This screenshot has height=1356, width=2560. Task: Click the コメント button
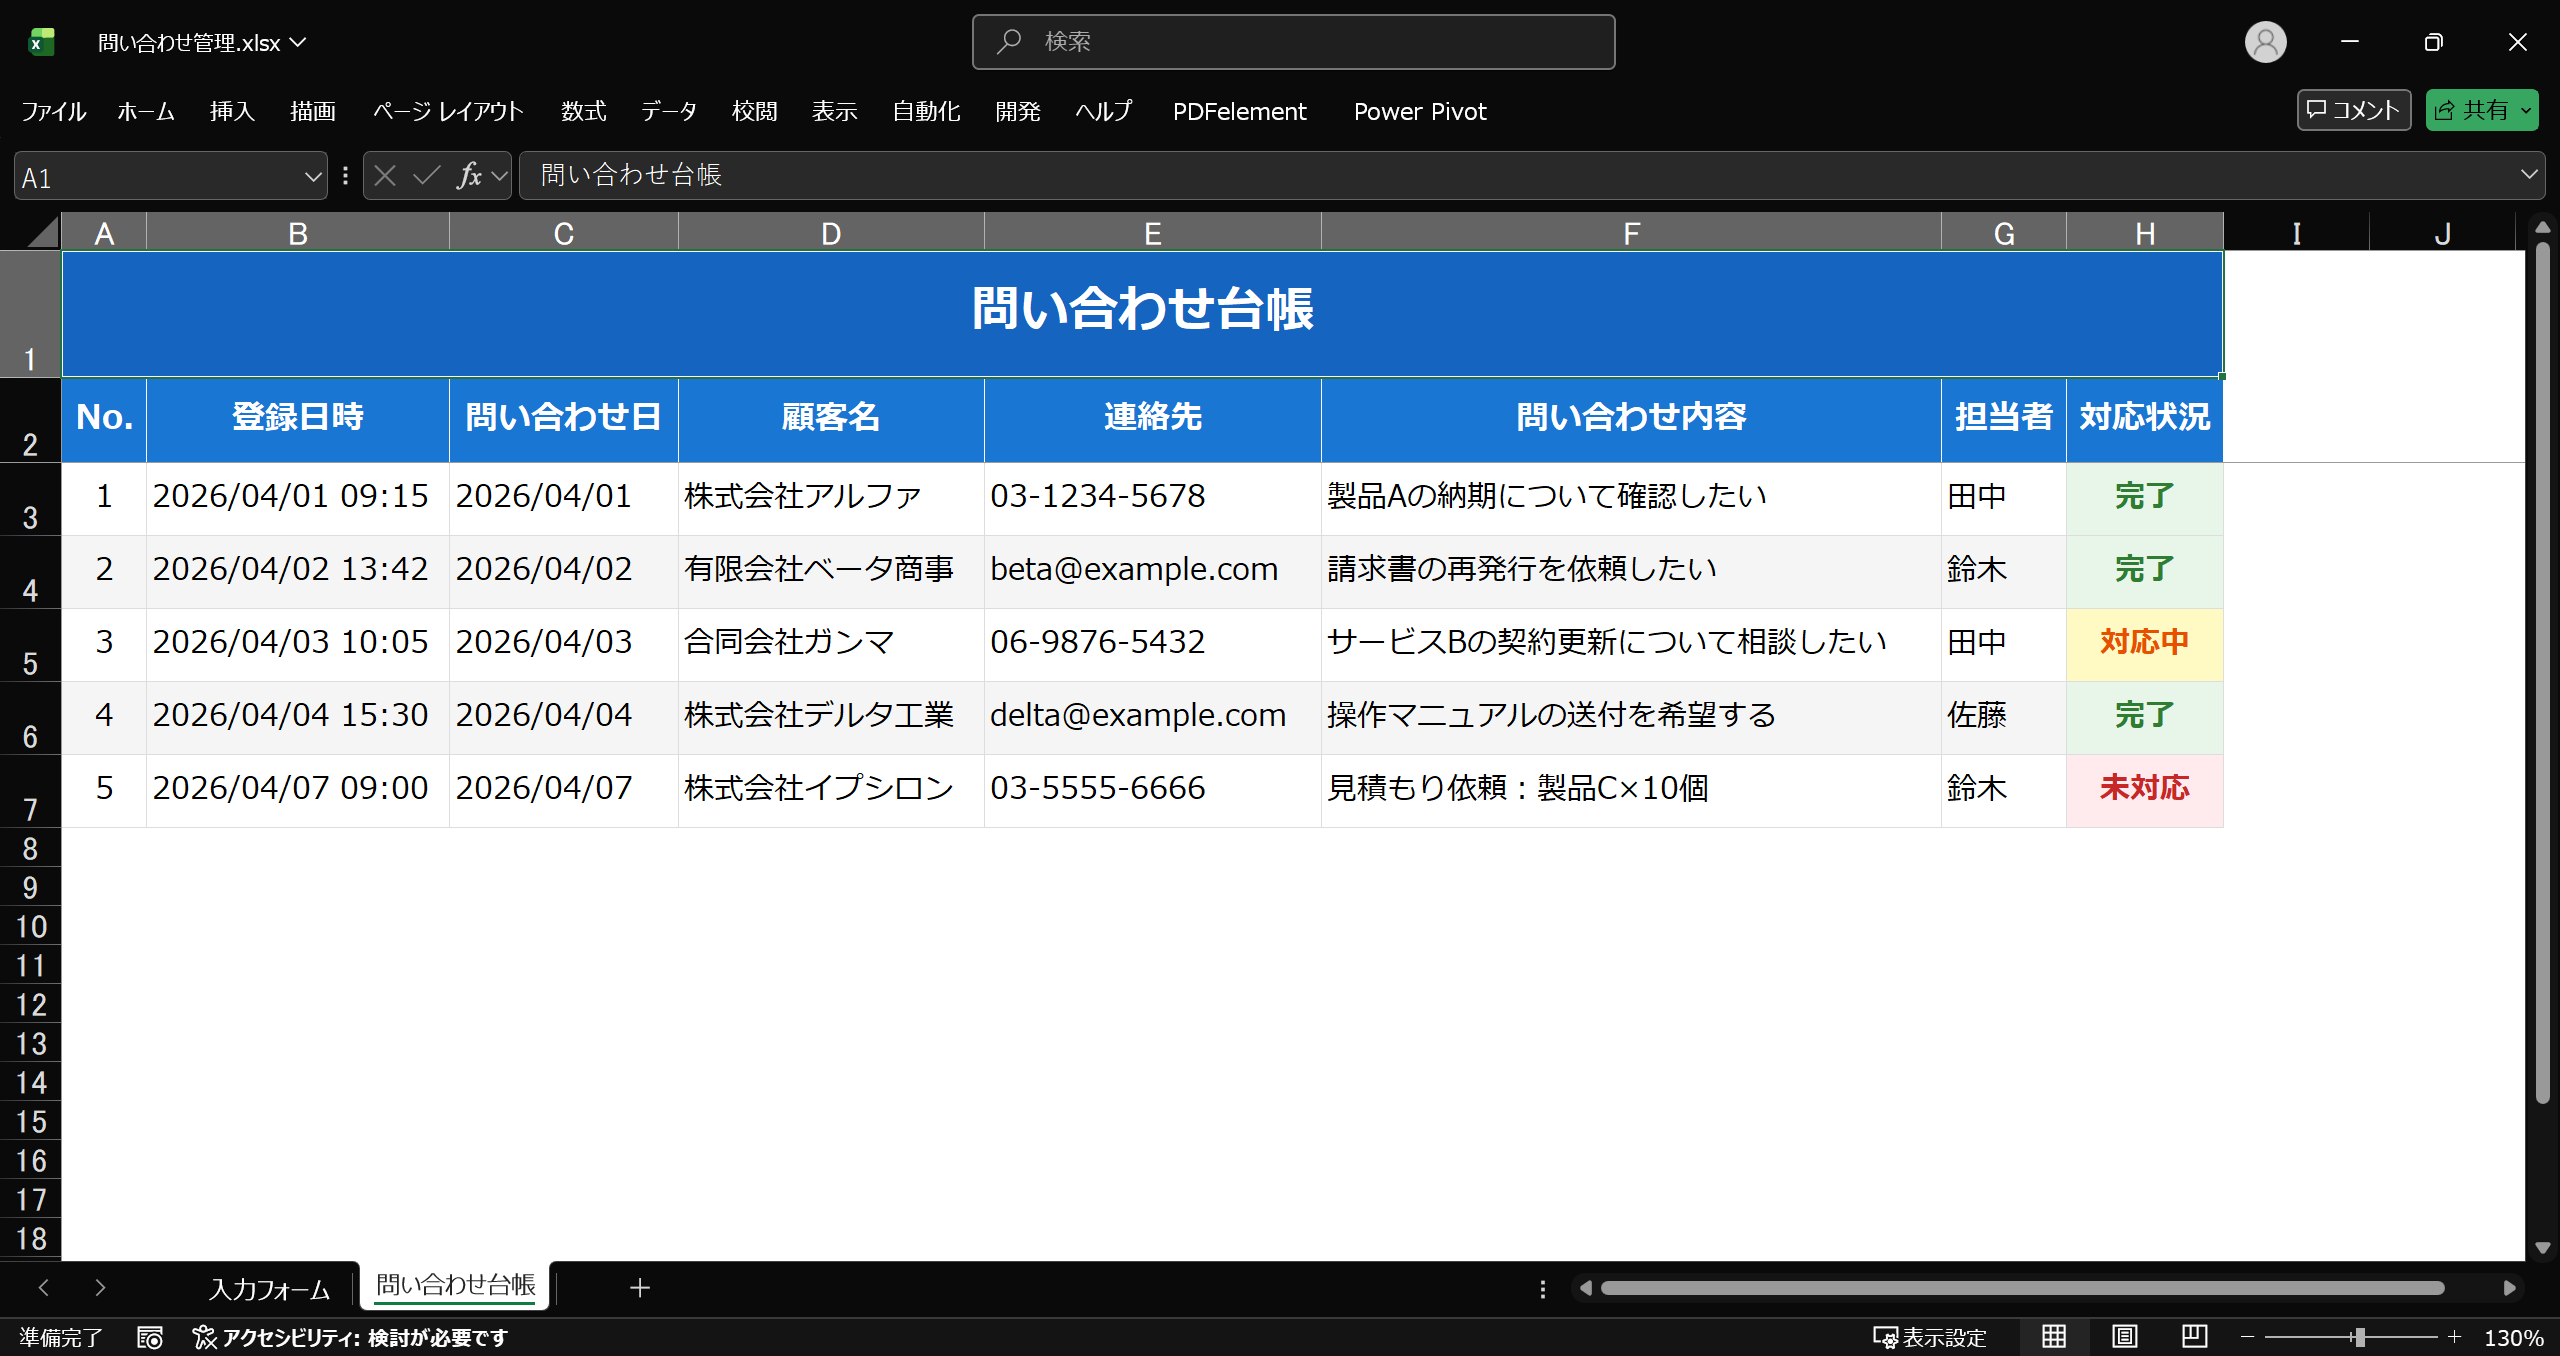pos(2353,110)
